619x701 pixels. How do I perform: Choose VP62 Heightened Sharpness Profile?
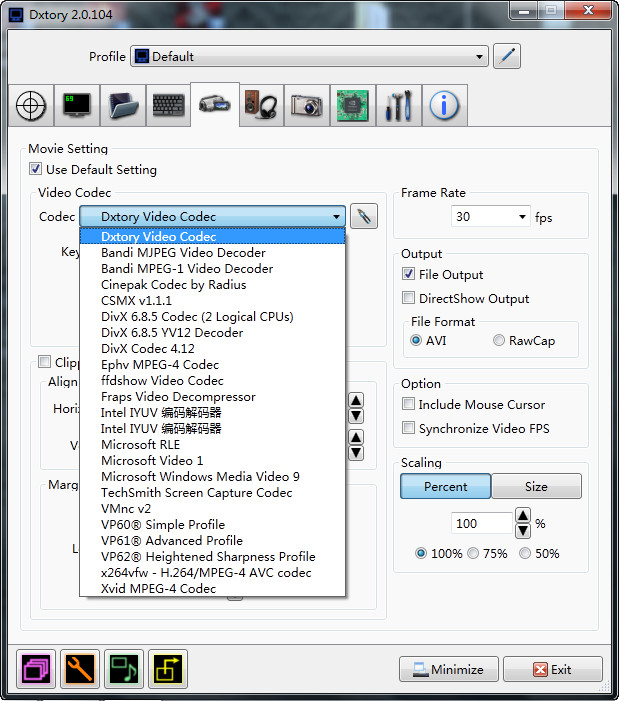[x=212, y=557]
